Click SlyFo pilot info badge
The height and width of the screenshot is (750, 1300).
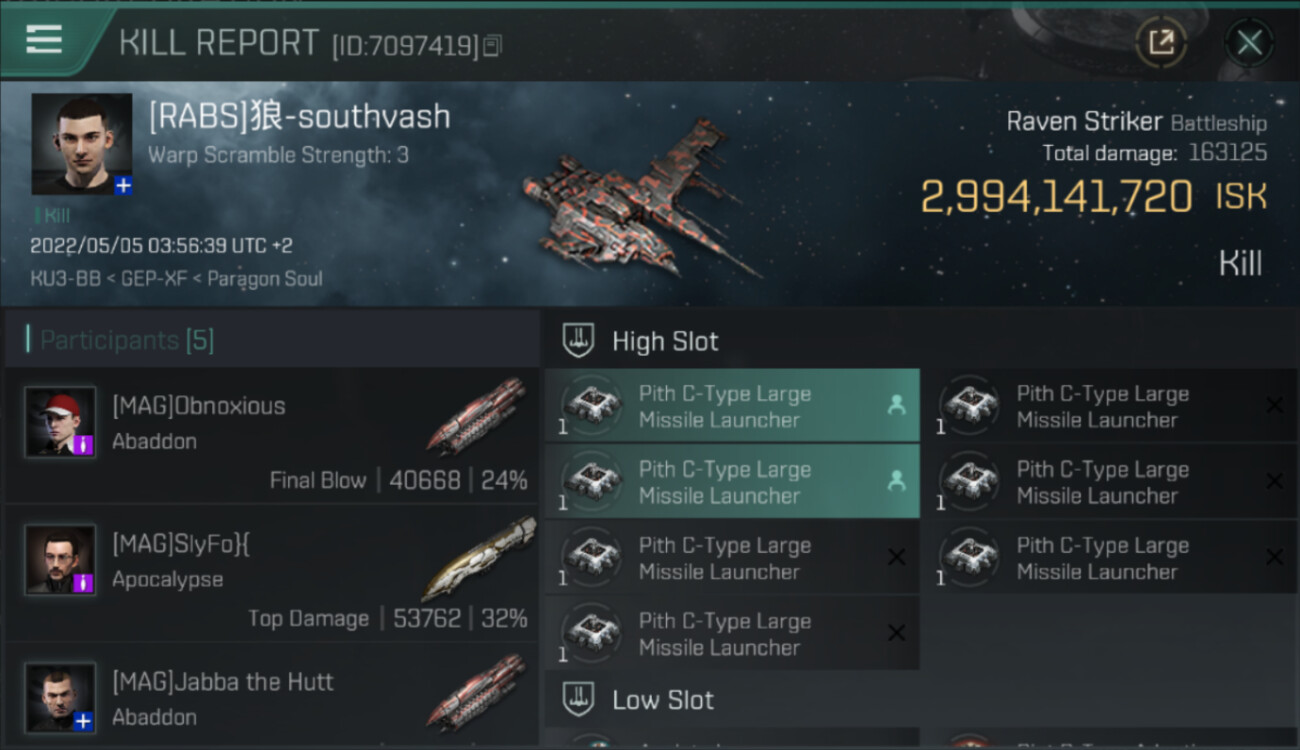tap(84, 582)
